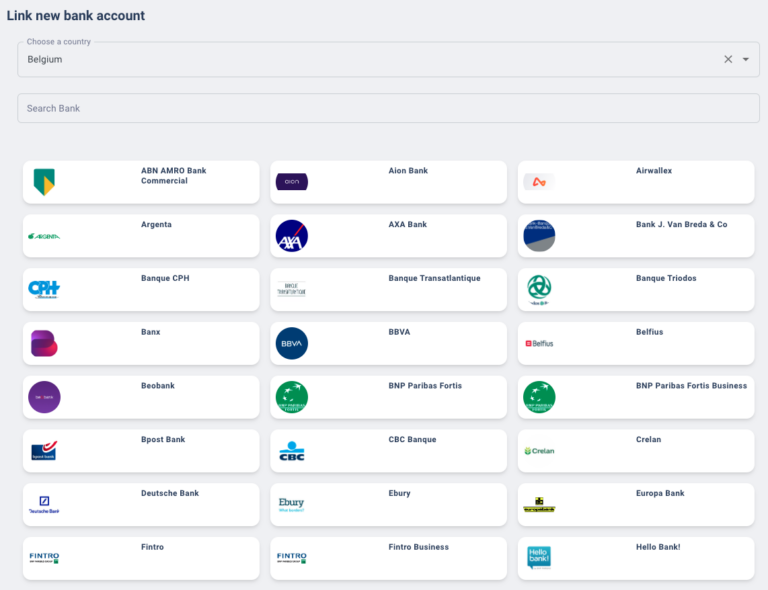Viewport: 768px width, 590px height.
Task: Choose Banque Triodos name text
Action: (x=666, y=278)
